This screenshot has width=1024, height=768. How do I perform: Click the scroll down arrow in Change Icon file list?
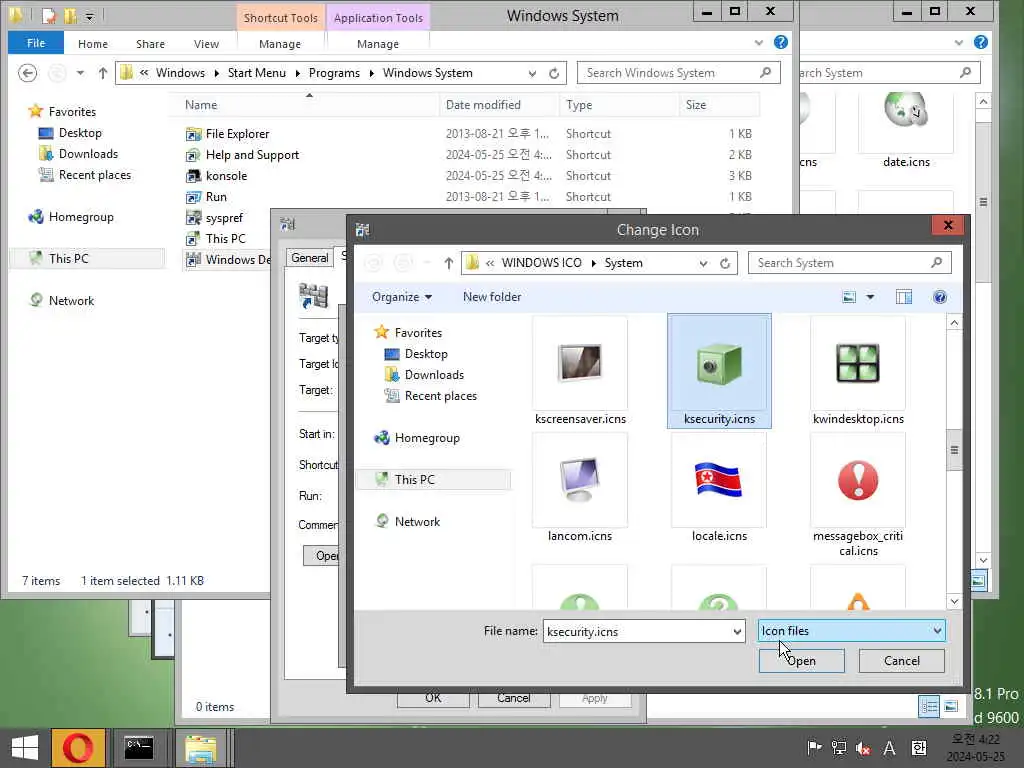click(954, 601)
